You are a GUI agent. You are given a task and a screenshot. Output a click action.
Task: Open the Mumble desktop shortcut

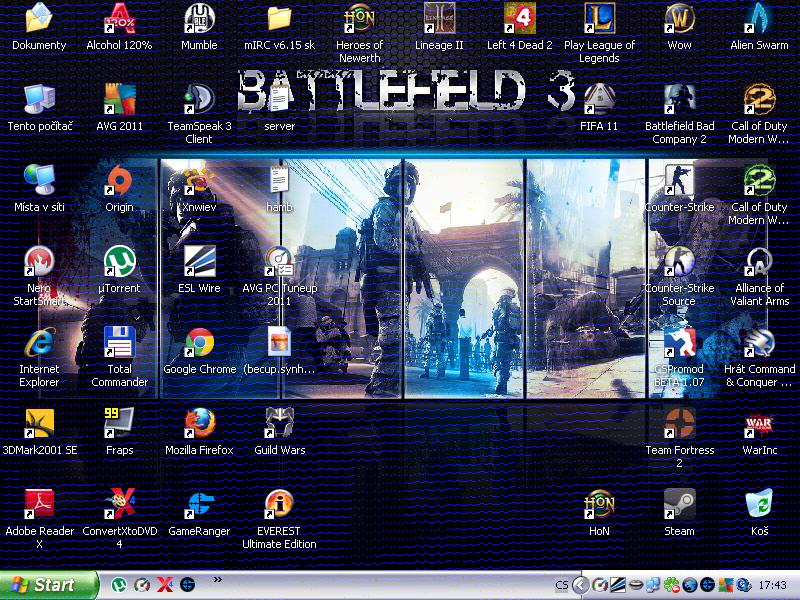pyautogui.click(x=199, y=19)
